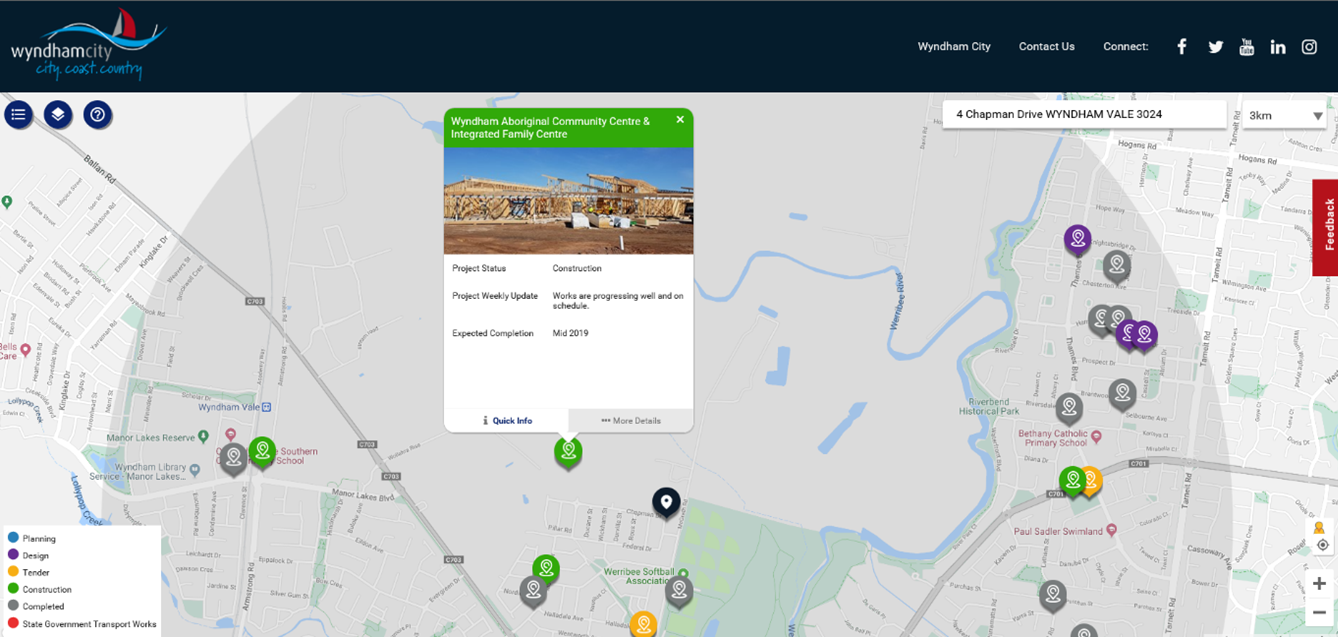Open the Wyndham City header link
This screenshot has height=637, width=1338.
click(954, 47)
